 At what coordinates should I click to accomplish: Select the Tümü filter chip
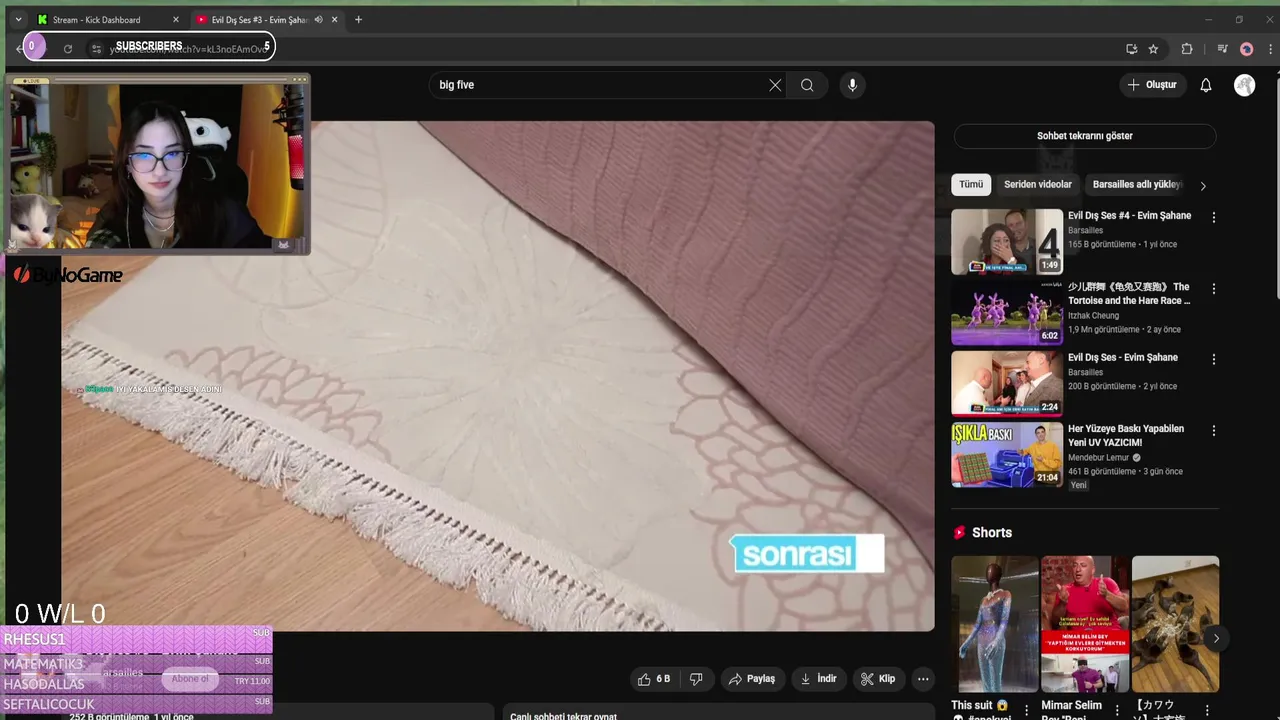(x=971, y=184)
